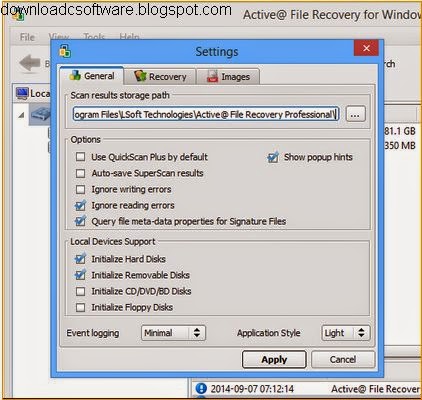This screenshot has height=400, width=422.
Task: Open the Recovery tab
Action: pyautogui.click(x=160, y=77)
